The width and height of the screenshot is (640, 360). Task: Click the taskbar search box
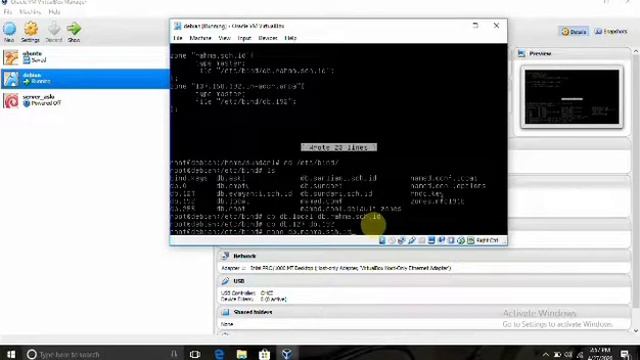click(x=102, y=354)
